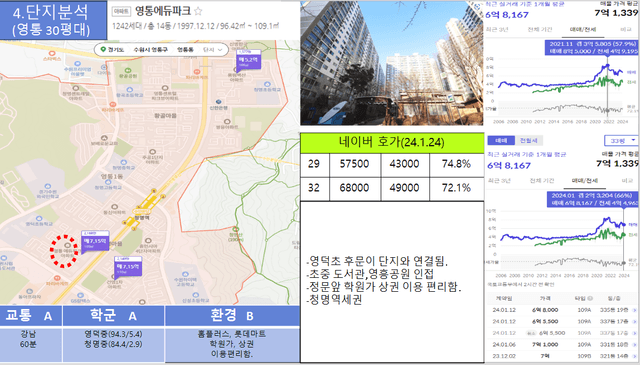Click the 주공1단지 아파트 map icon
Viewport: 640px width, 365px height.
click(153, 152)
